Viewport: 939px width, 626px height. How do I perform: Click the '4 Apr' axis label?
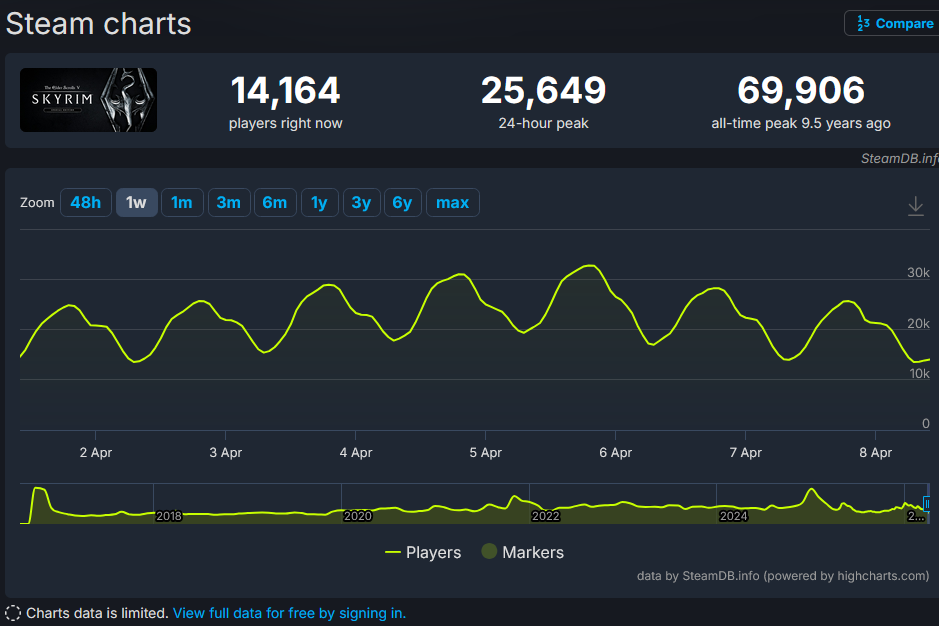pyautogui.click(x=356, y=453)
